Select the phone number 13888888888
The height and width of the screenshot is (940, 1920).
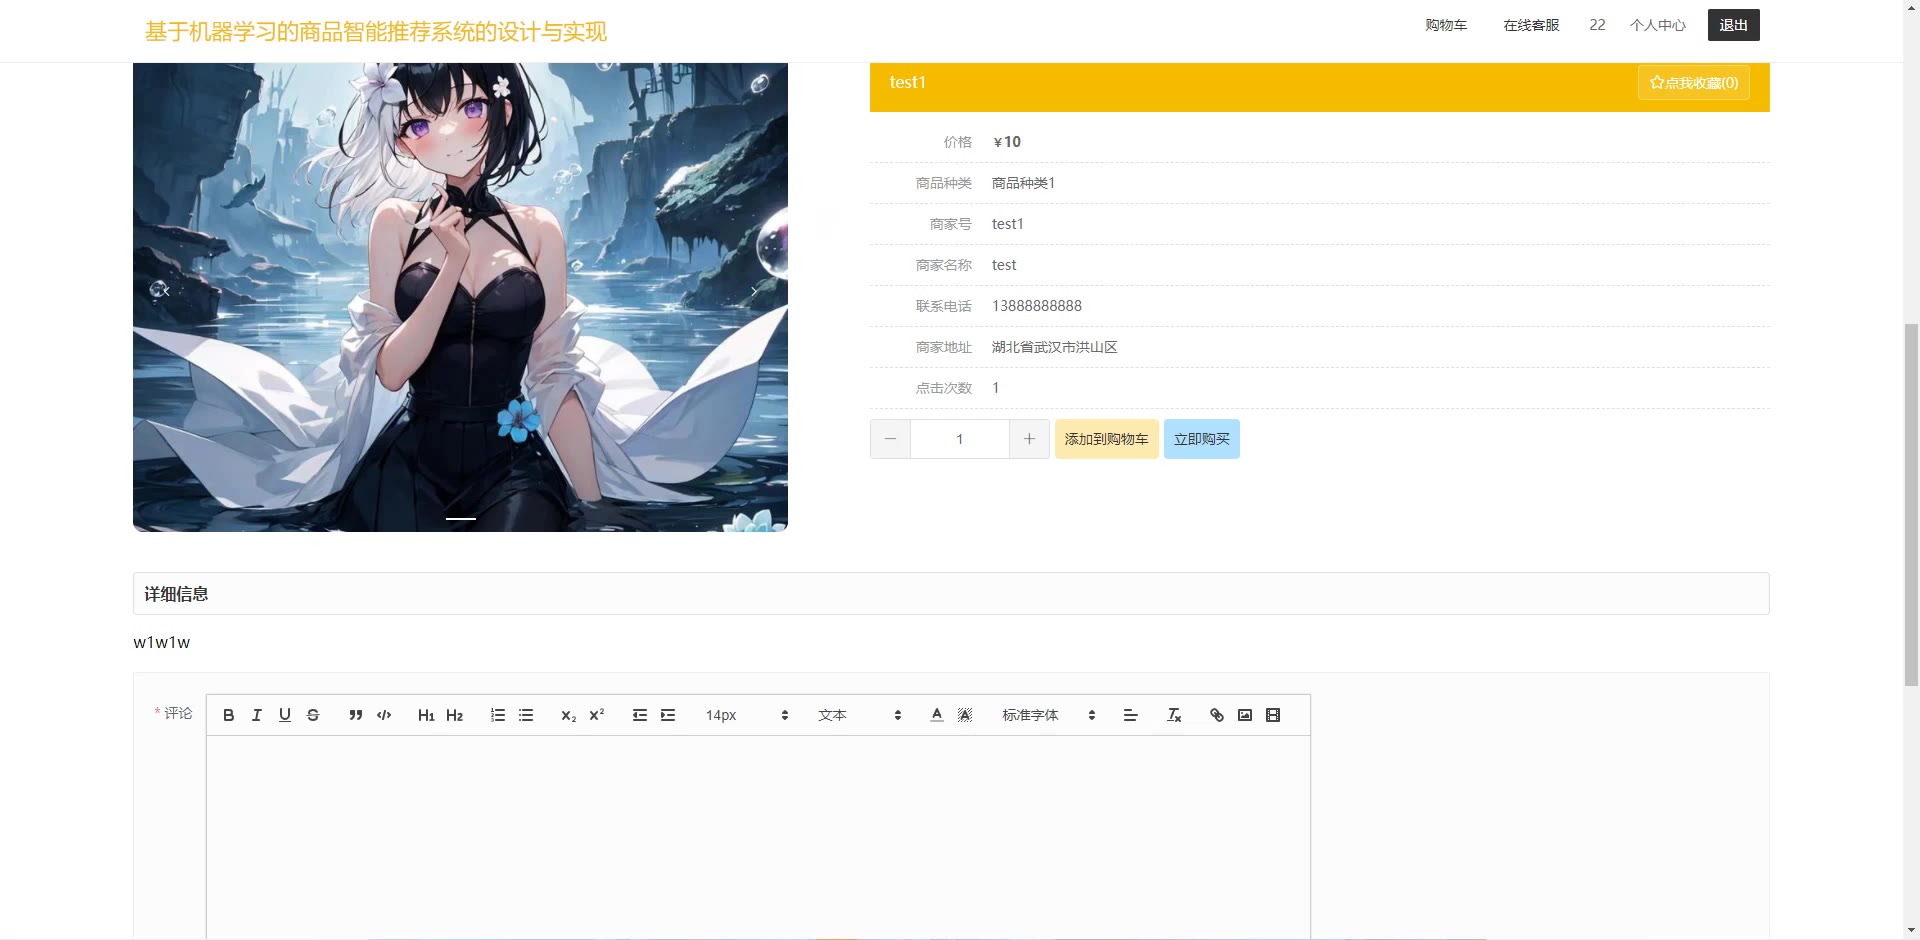[1037, 306]
